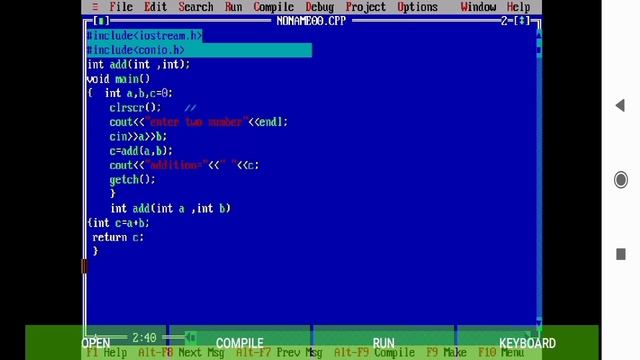Click the scrollbar up arrow at top right
This screenshot has width=640, height=360.
click(x=539, y=36)
